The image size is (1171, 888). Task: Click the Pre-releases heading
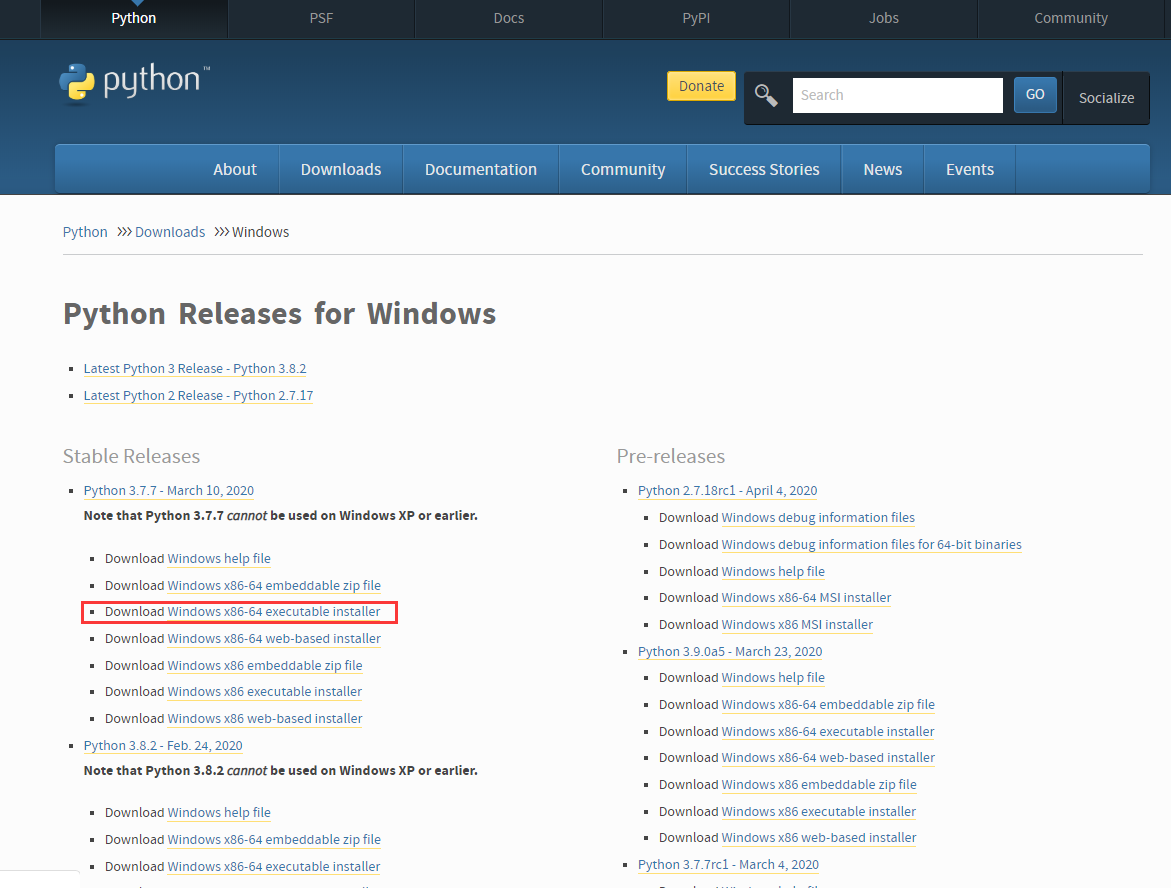click(671, 456)
